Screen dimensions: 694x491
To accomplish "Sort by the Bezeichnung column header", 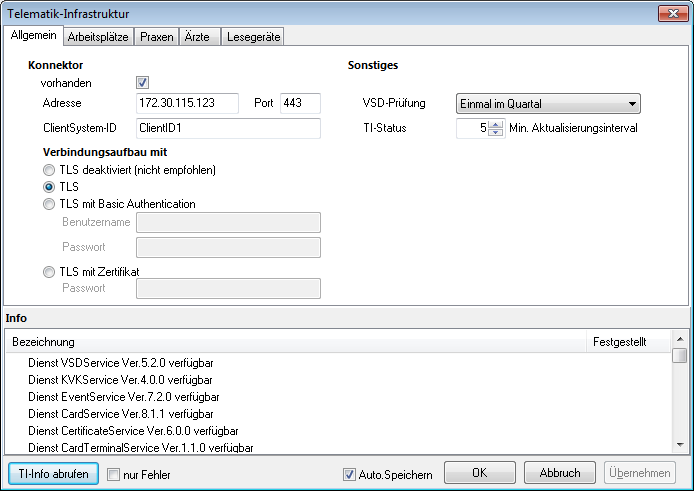I will pos(295,342).
